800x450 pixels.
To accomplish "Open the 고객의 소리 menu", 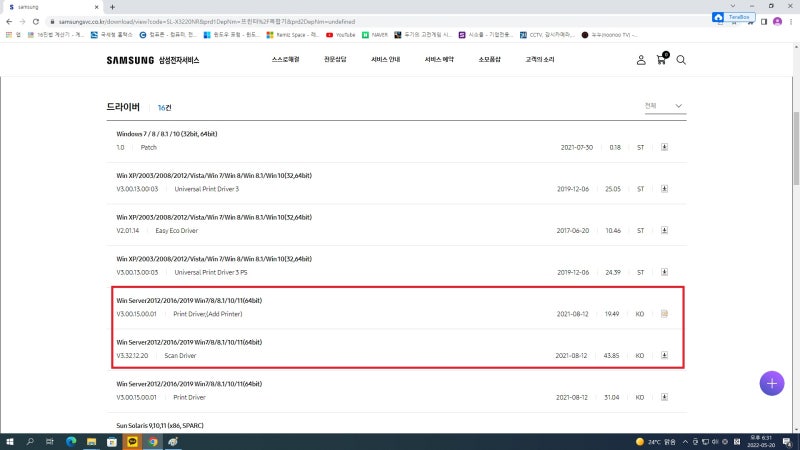I will (x=539, y=60).
